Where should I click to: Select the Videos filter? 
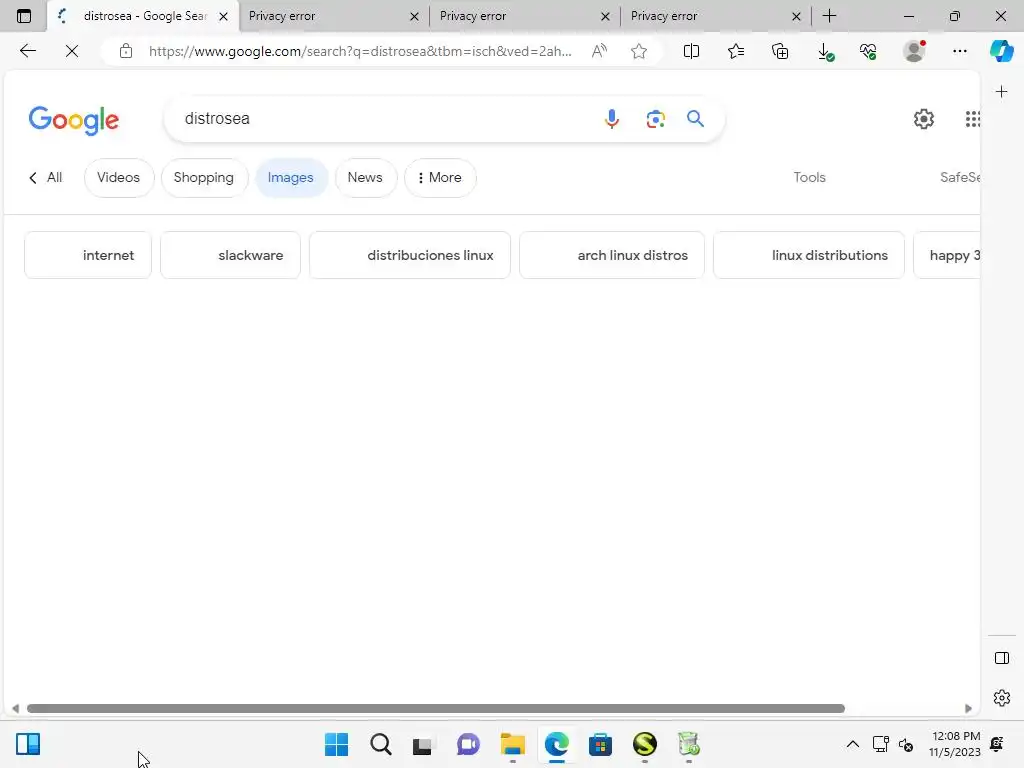pos(118,178)
